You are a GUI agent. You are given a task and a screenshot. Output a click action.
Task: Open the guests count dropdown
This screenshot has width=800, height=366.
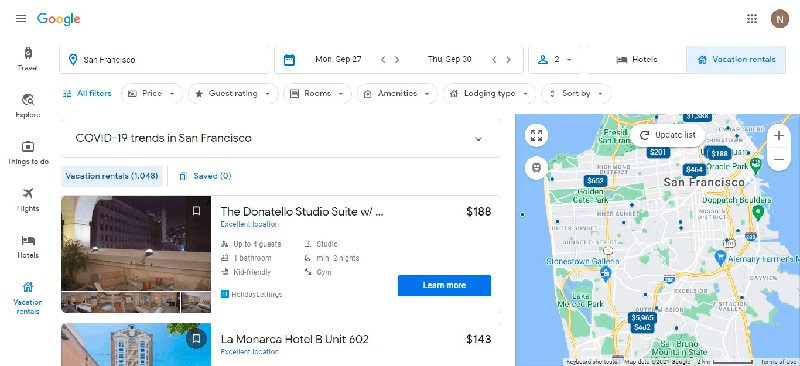tap(555, 60)
